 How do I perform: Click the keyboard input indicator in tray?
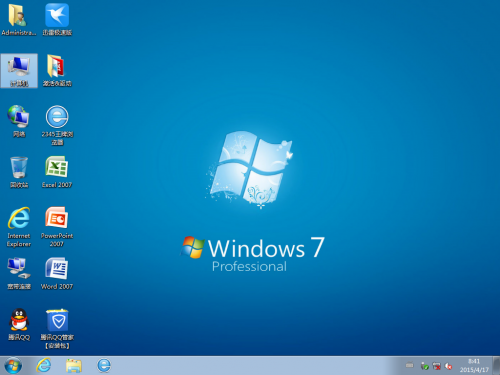click(410, 365)
